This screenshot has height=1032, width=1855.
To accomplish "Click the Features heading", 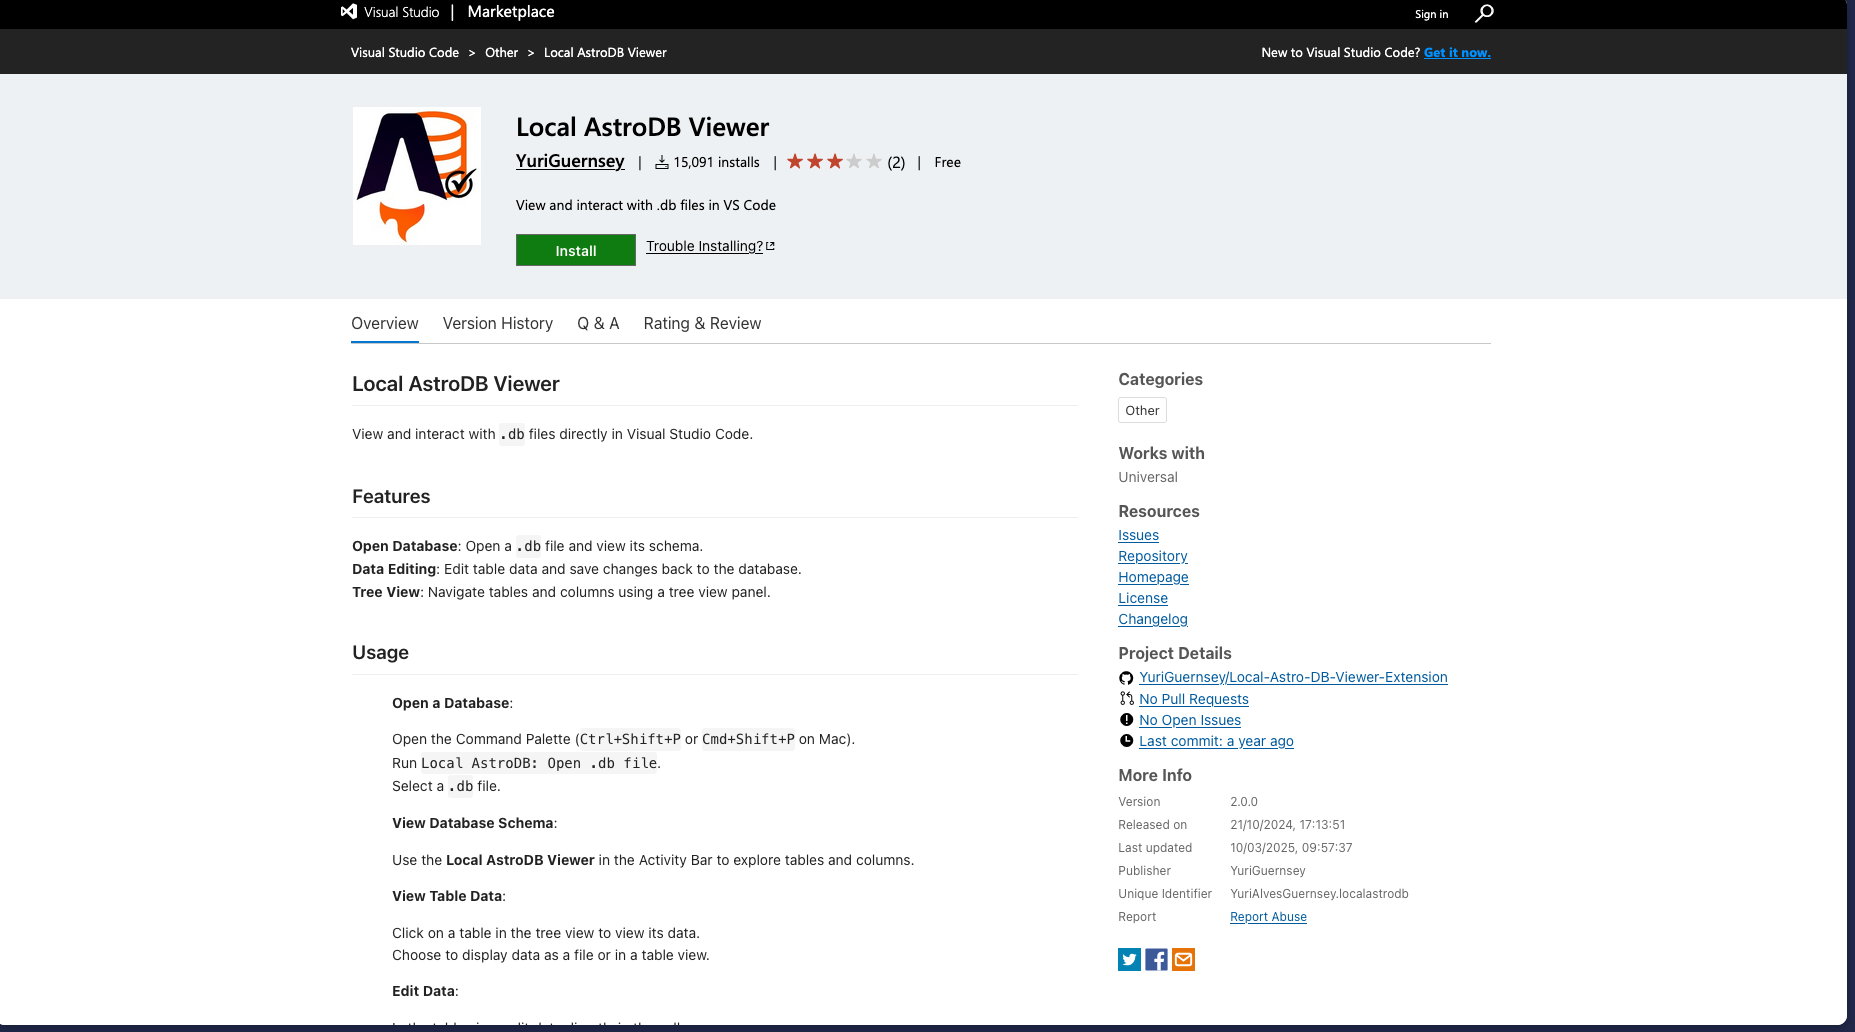I will [391, 496].
